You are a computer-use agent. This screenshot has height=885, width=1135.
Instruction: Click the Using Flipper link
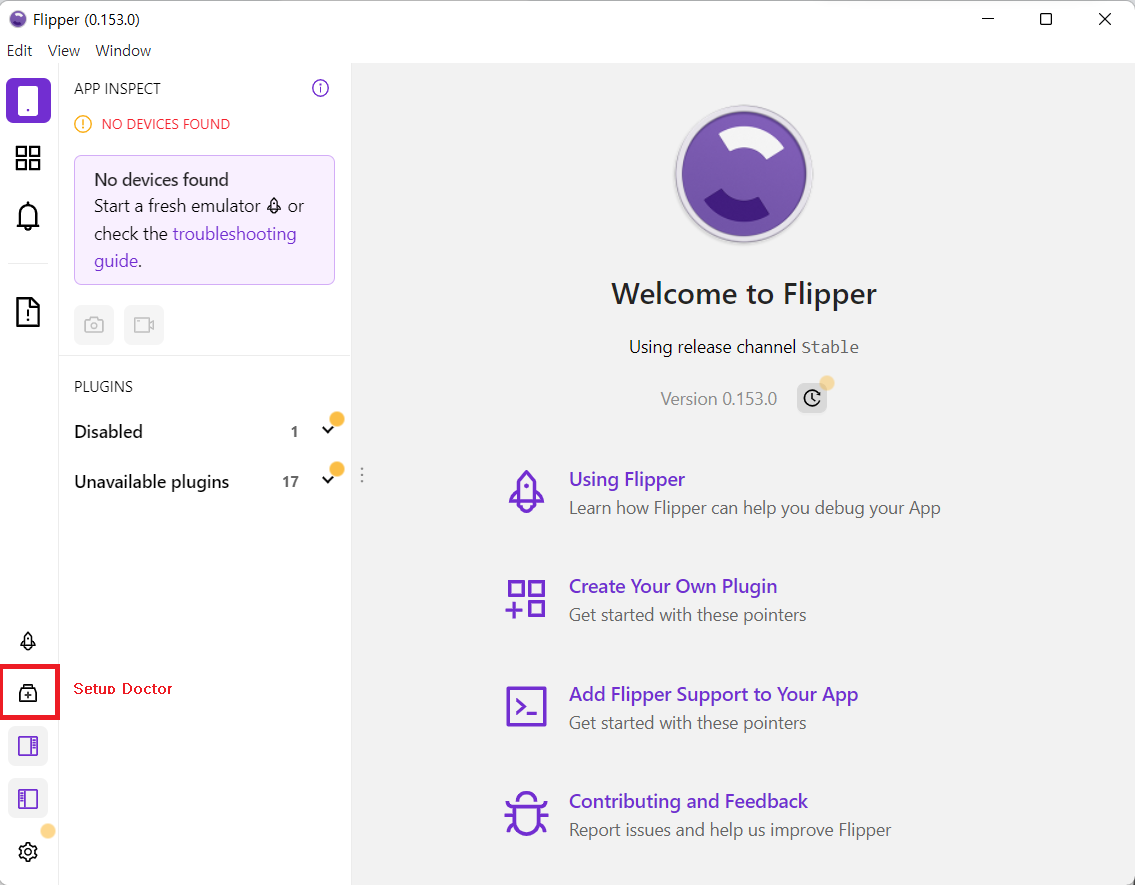pos(627,479)
